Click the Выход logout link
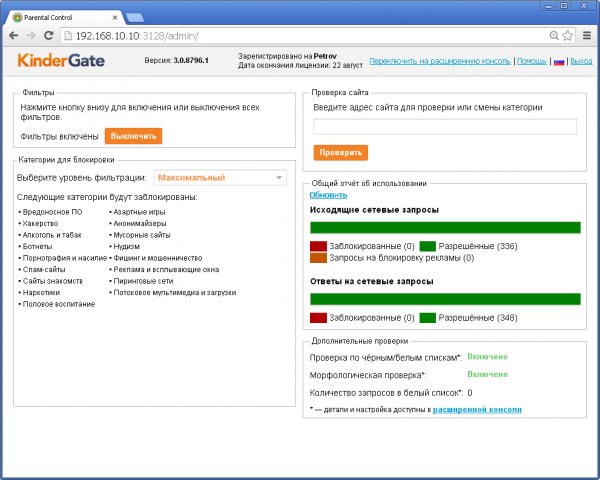This screenshot has height=480, width=600. pos(581,61)
